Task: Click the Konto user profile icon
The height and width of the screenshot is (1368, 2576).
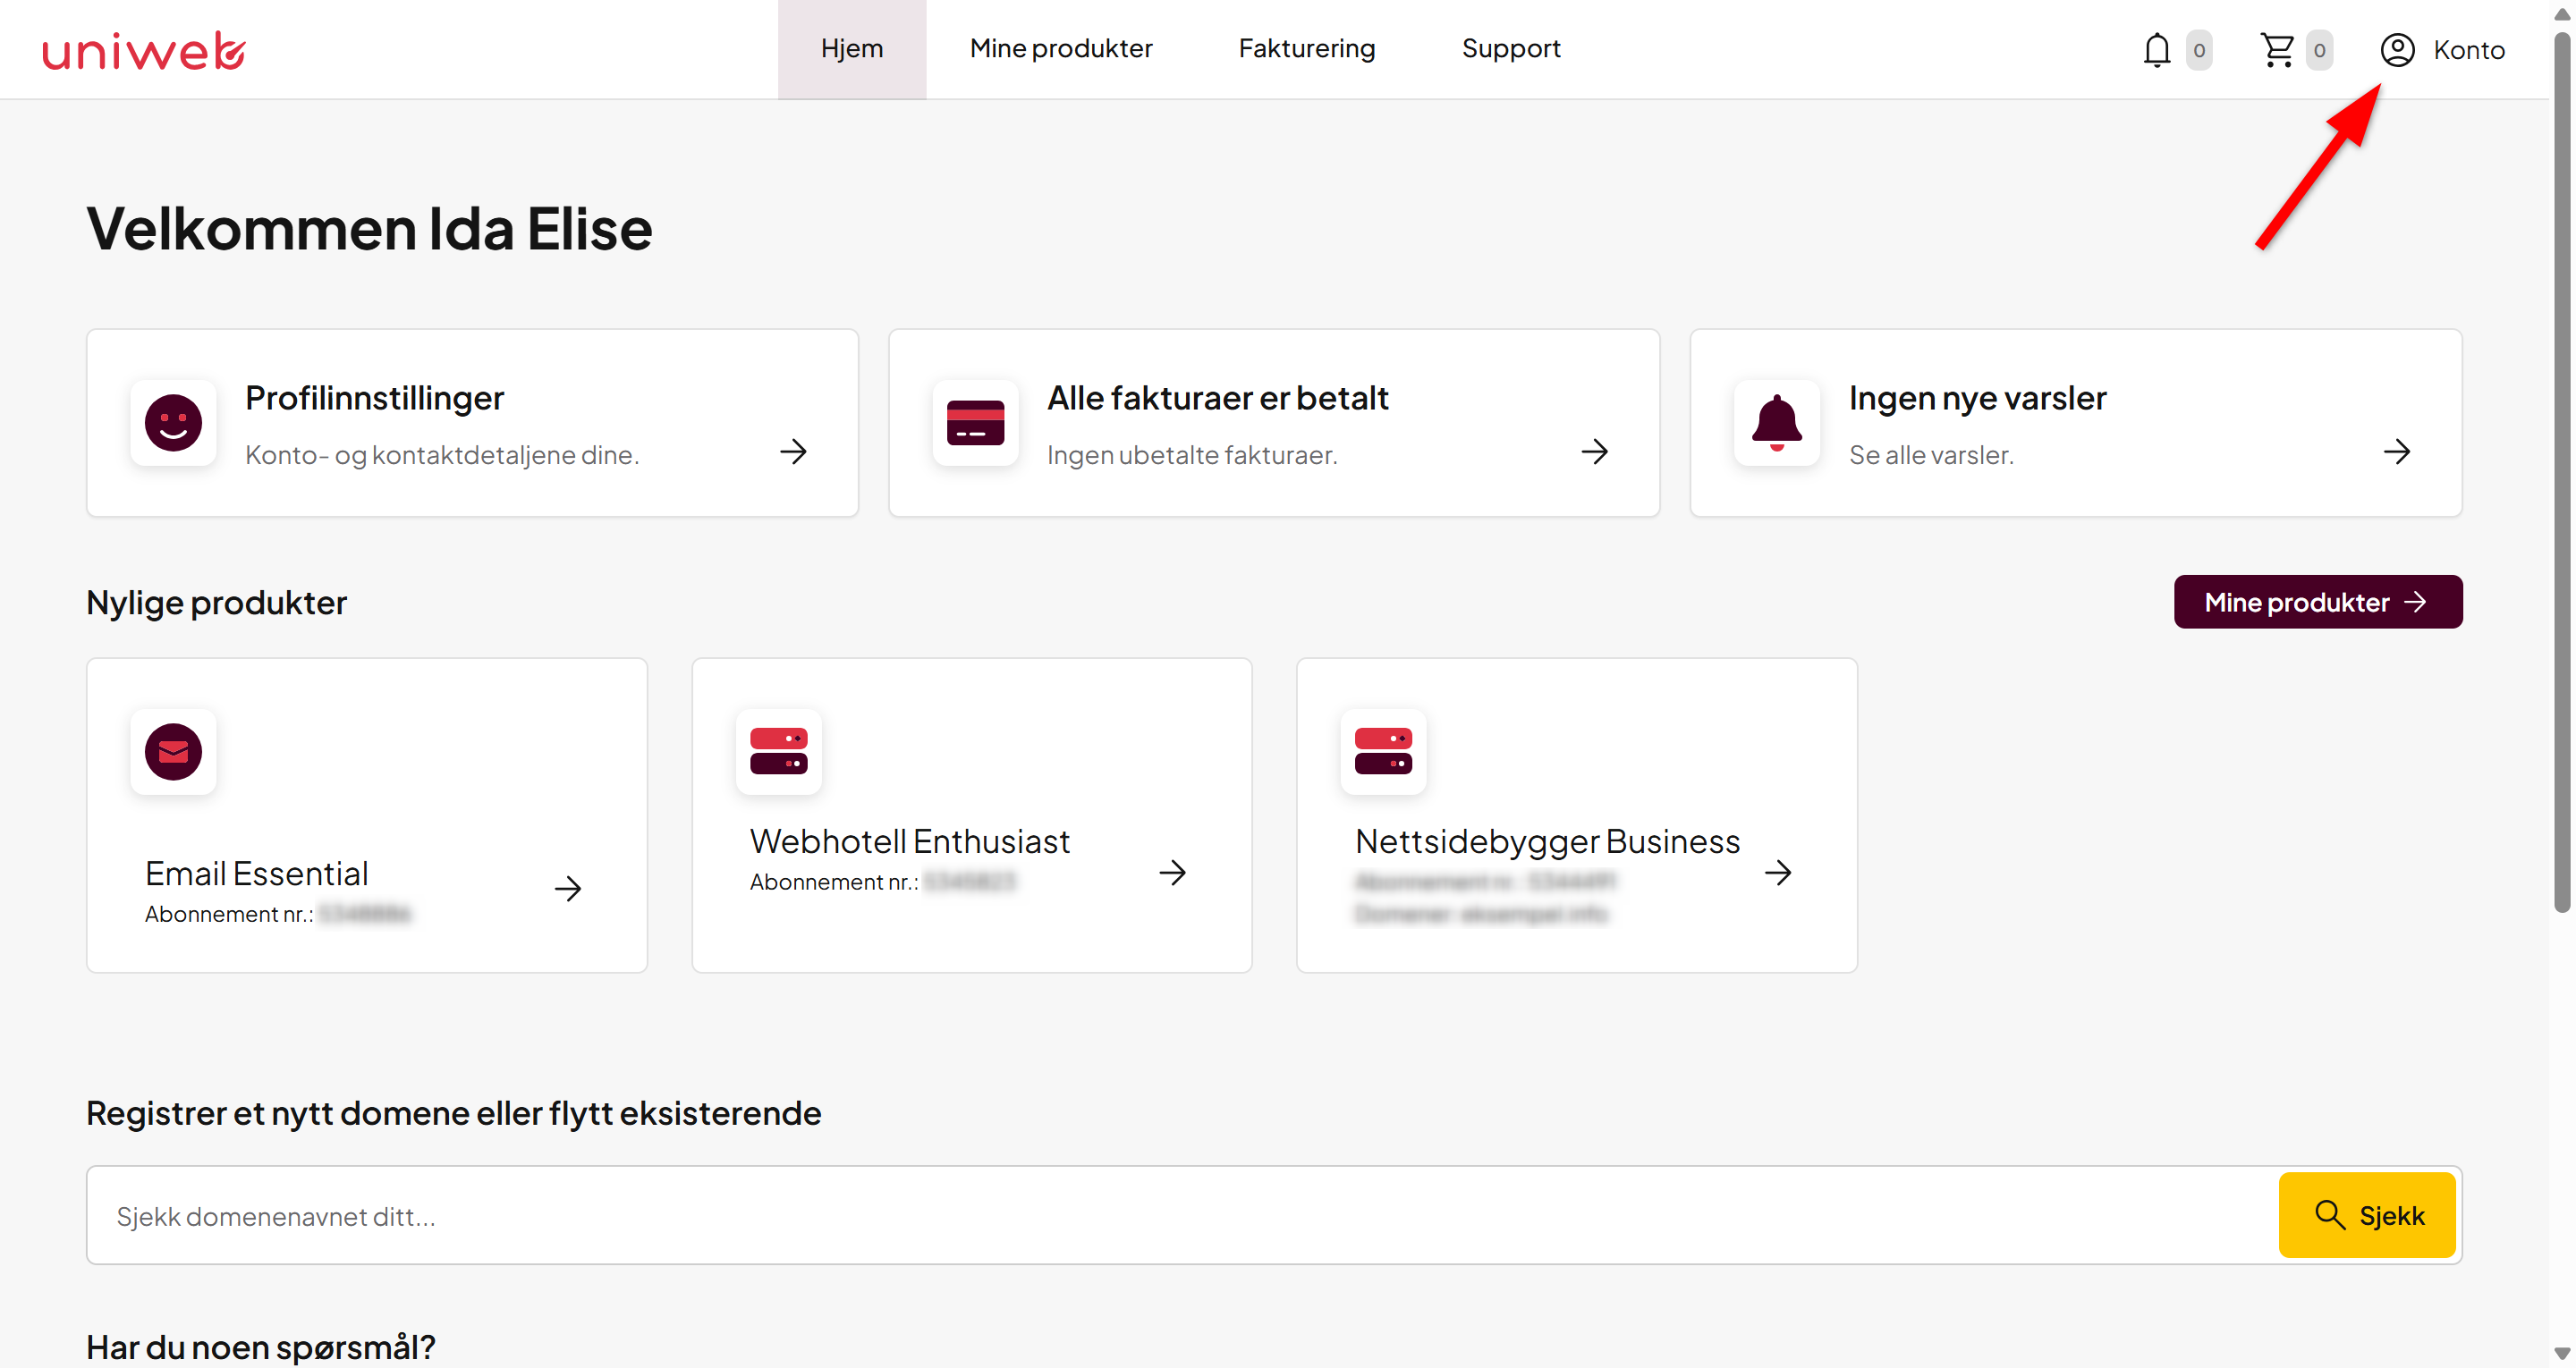Action: (2397, 50)
